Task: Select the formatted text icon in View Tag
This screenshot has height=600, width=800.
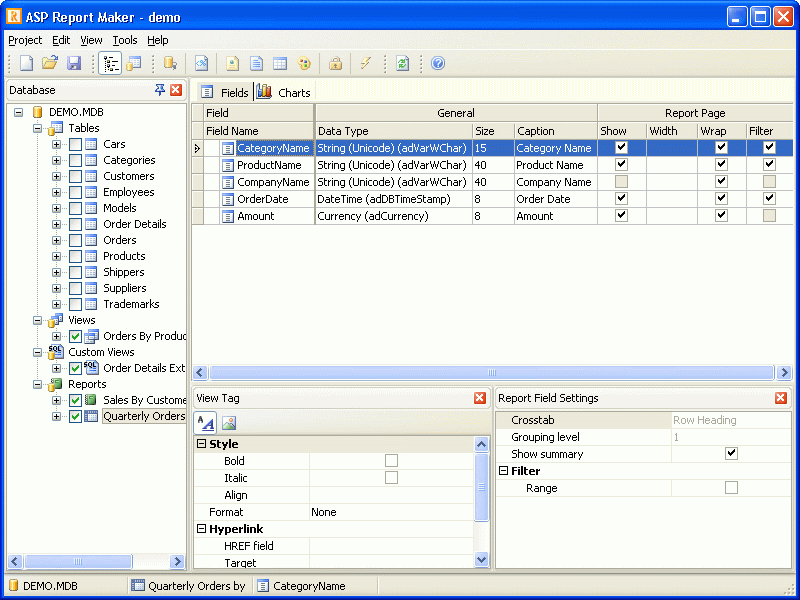Action: 206,423
